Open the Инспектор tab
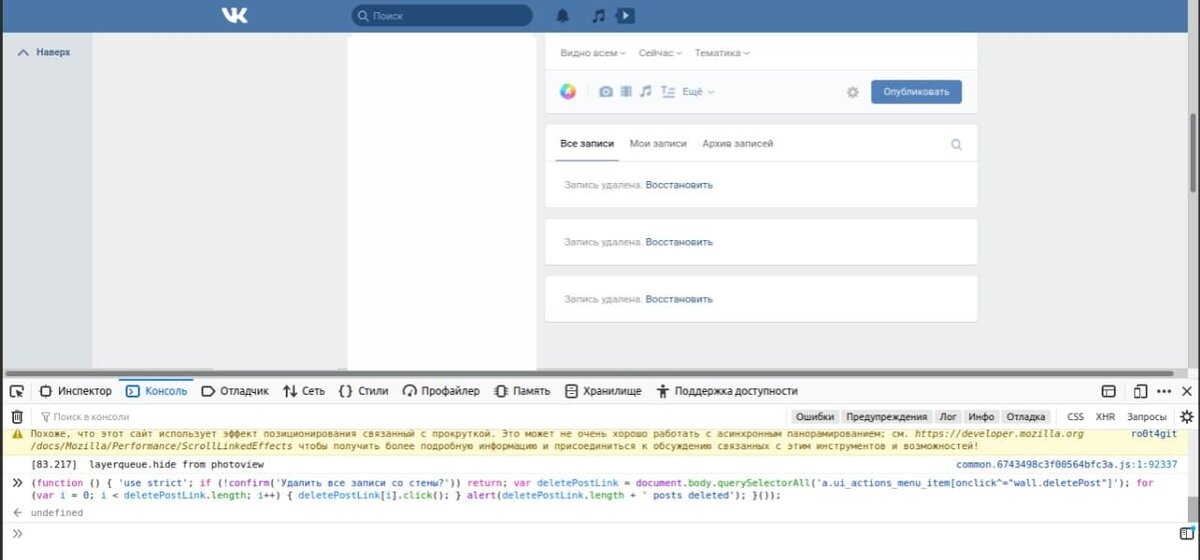Viewport: 1200px width, 560px height. tap(75, 391)
